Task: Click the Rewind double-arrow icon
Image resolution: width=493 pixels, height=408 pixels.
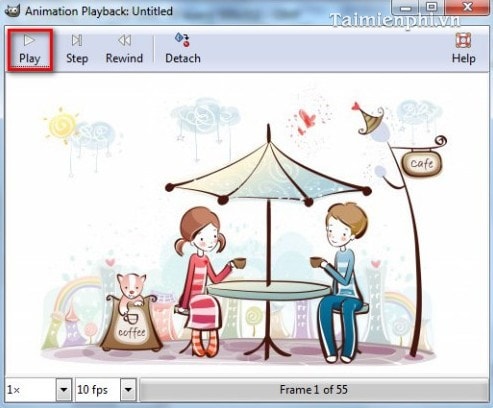Action: (x=124, y=40)
